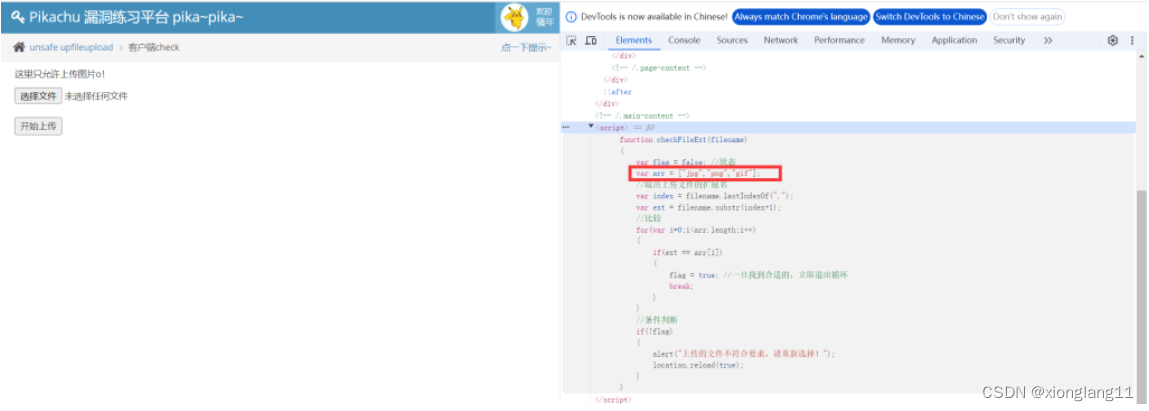Open the Performance tab
Screen dimensions: 1149x411
coord(839,40)
